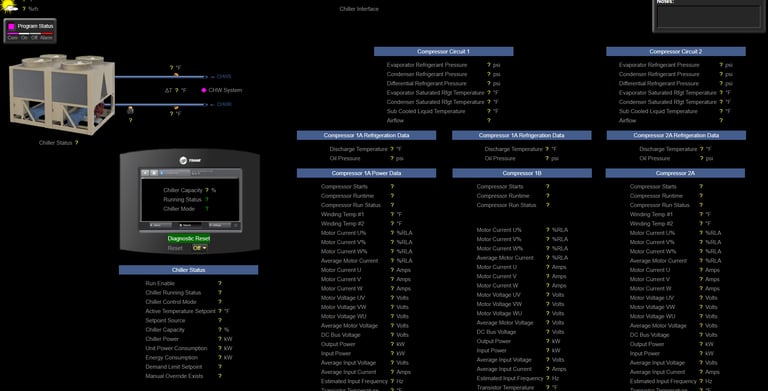
Task: Click the Active Temperature Setpoint row
Action: pos(188,311)
